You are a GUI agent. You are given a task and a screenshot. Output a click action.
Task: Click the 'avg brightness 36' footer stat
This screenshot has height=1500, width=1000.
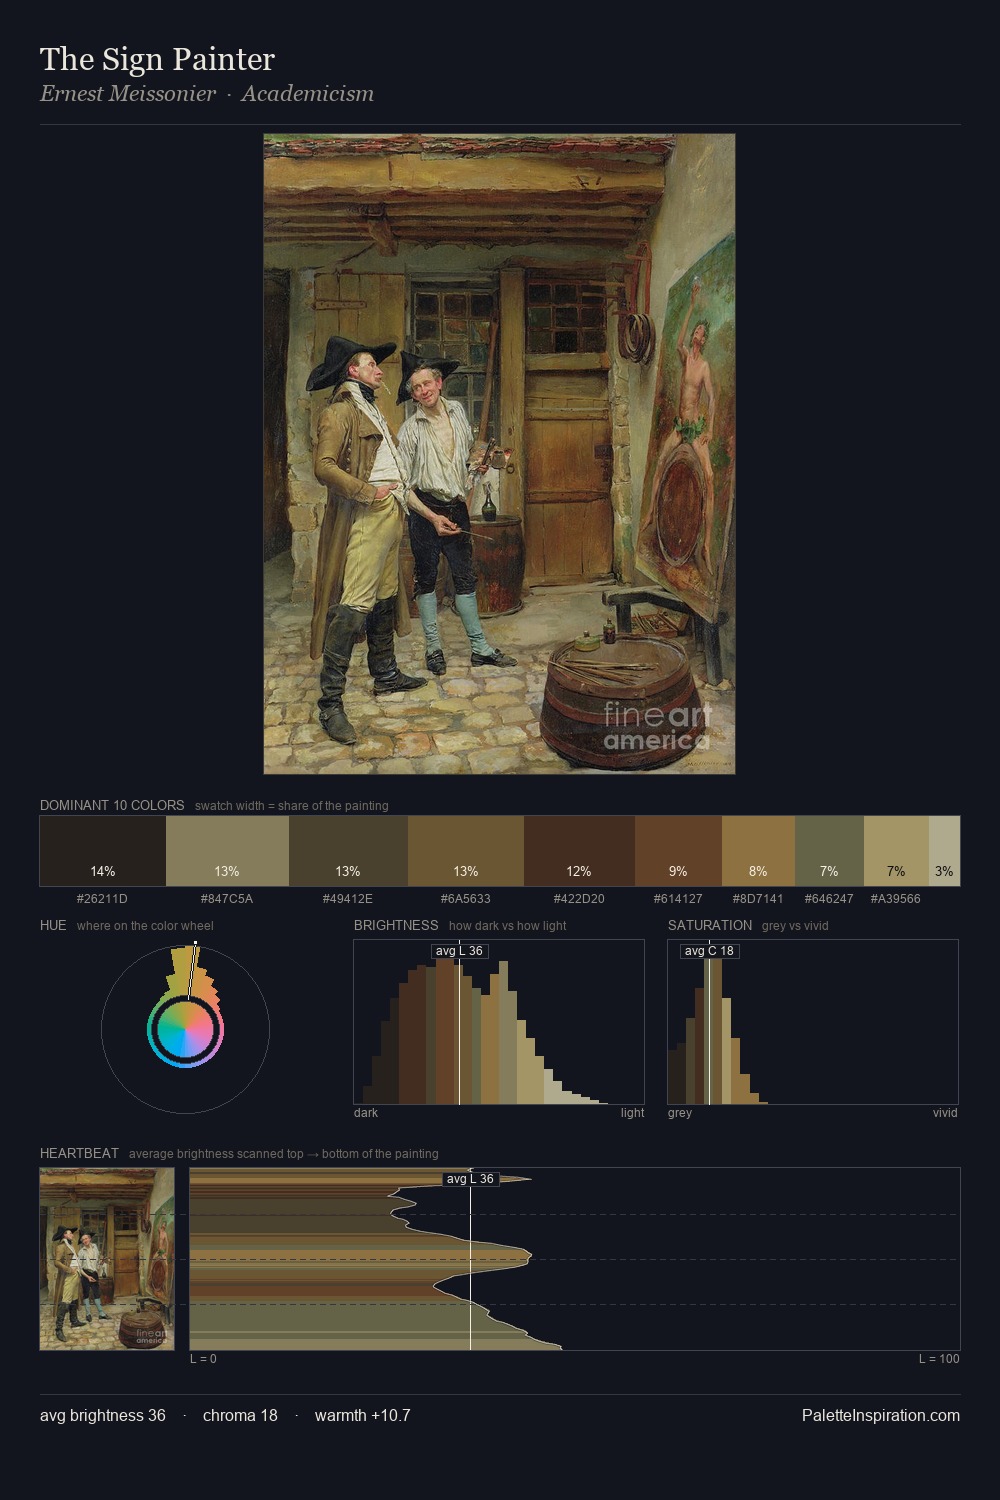(103, 1415)
